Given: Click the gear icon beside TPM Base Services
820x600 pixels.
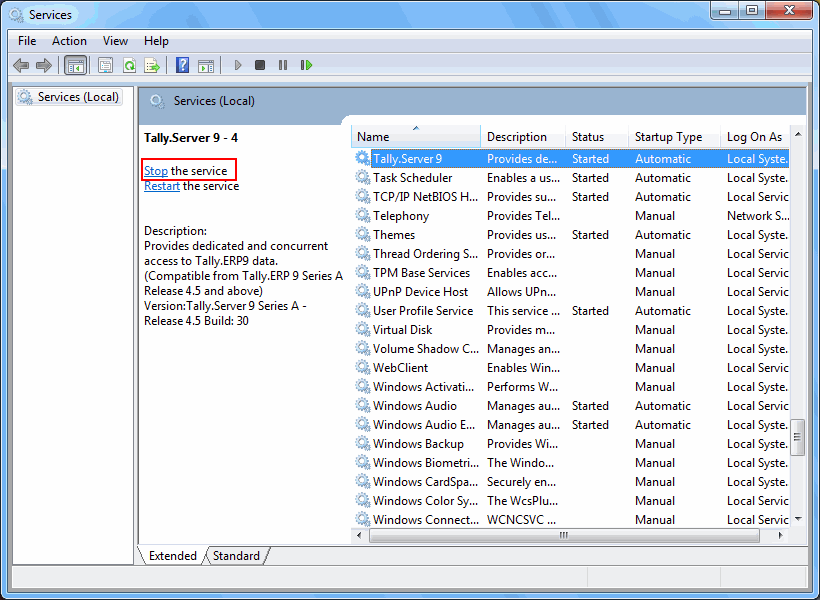Looking at the screenshot, I should coord(362,272).
